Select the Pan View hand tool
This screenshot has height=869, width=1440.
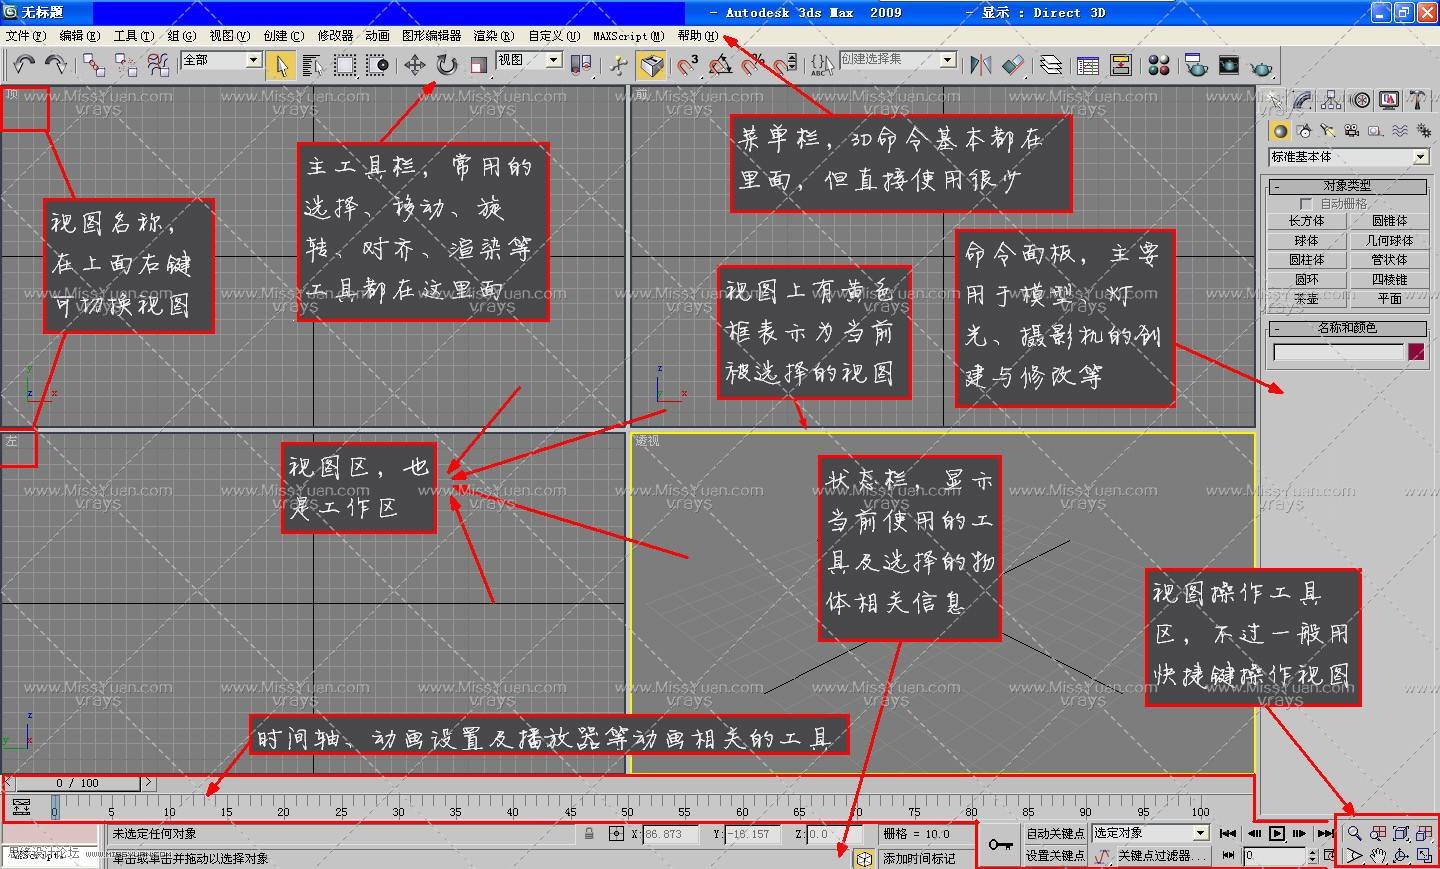tap(1378, 855)
